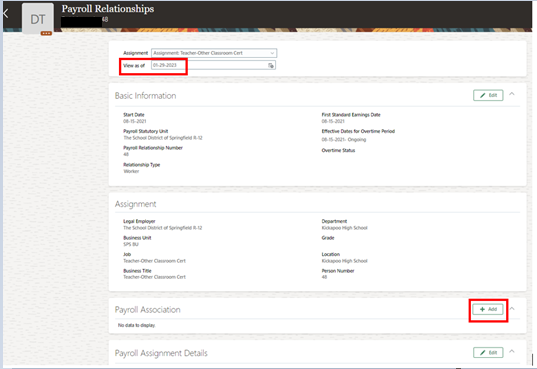537x369 pixels.
Task: Add a Payroll Association
Action: point(488,309)
